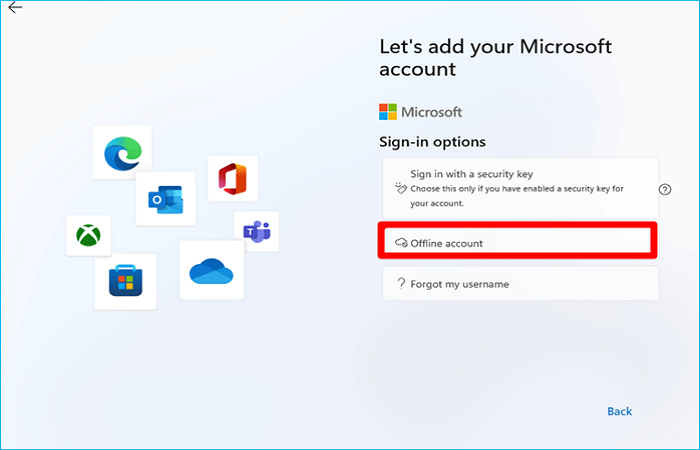The height and width of the screenshot is (450, 700).
Task: Click the Xbox icon
Action: (88, 236)
